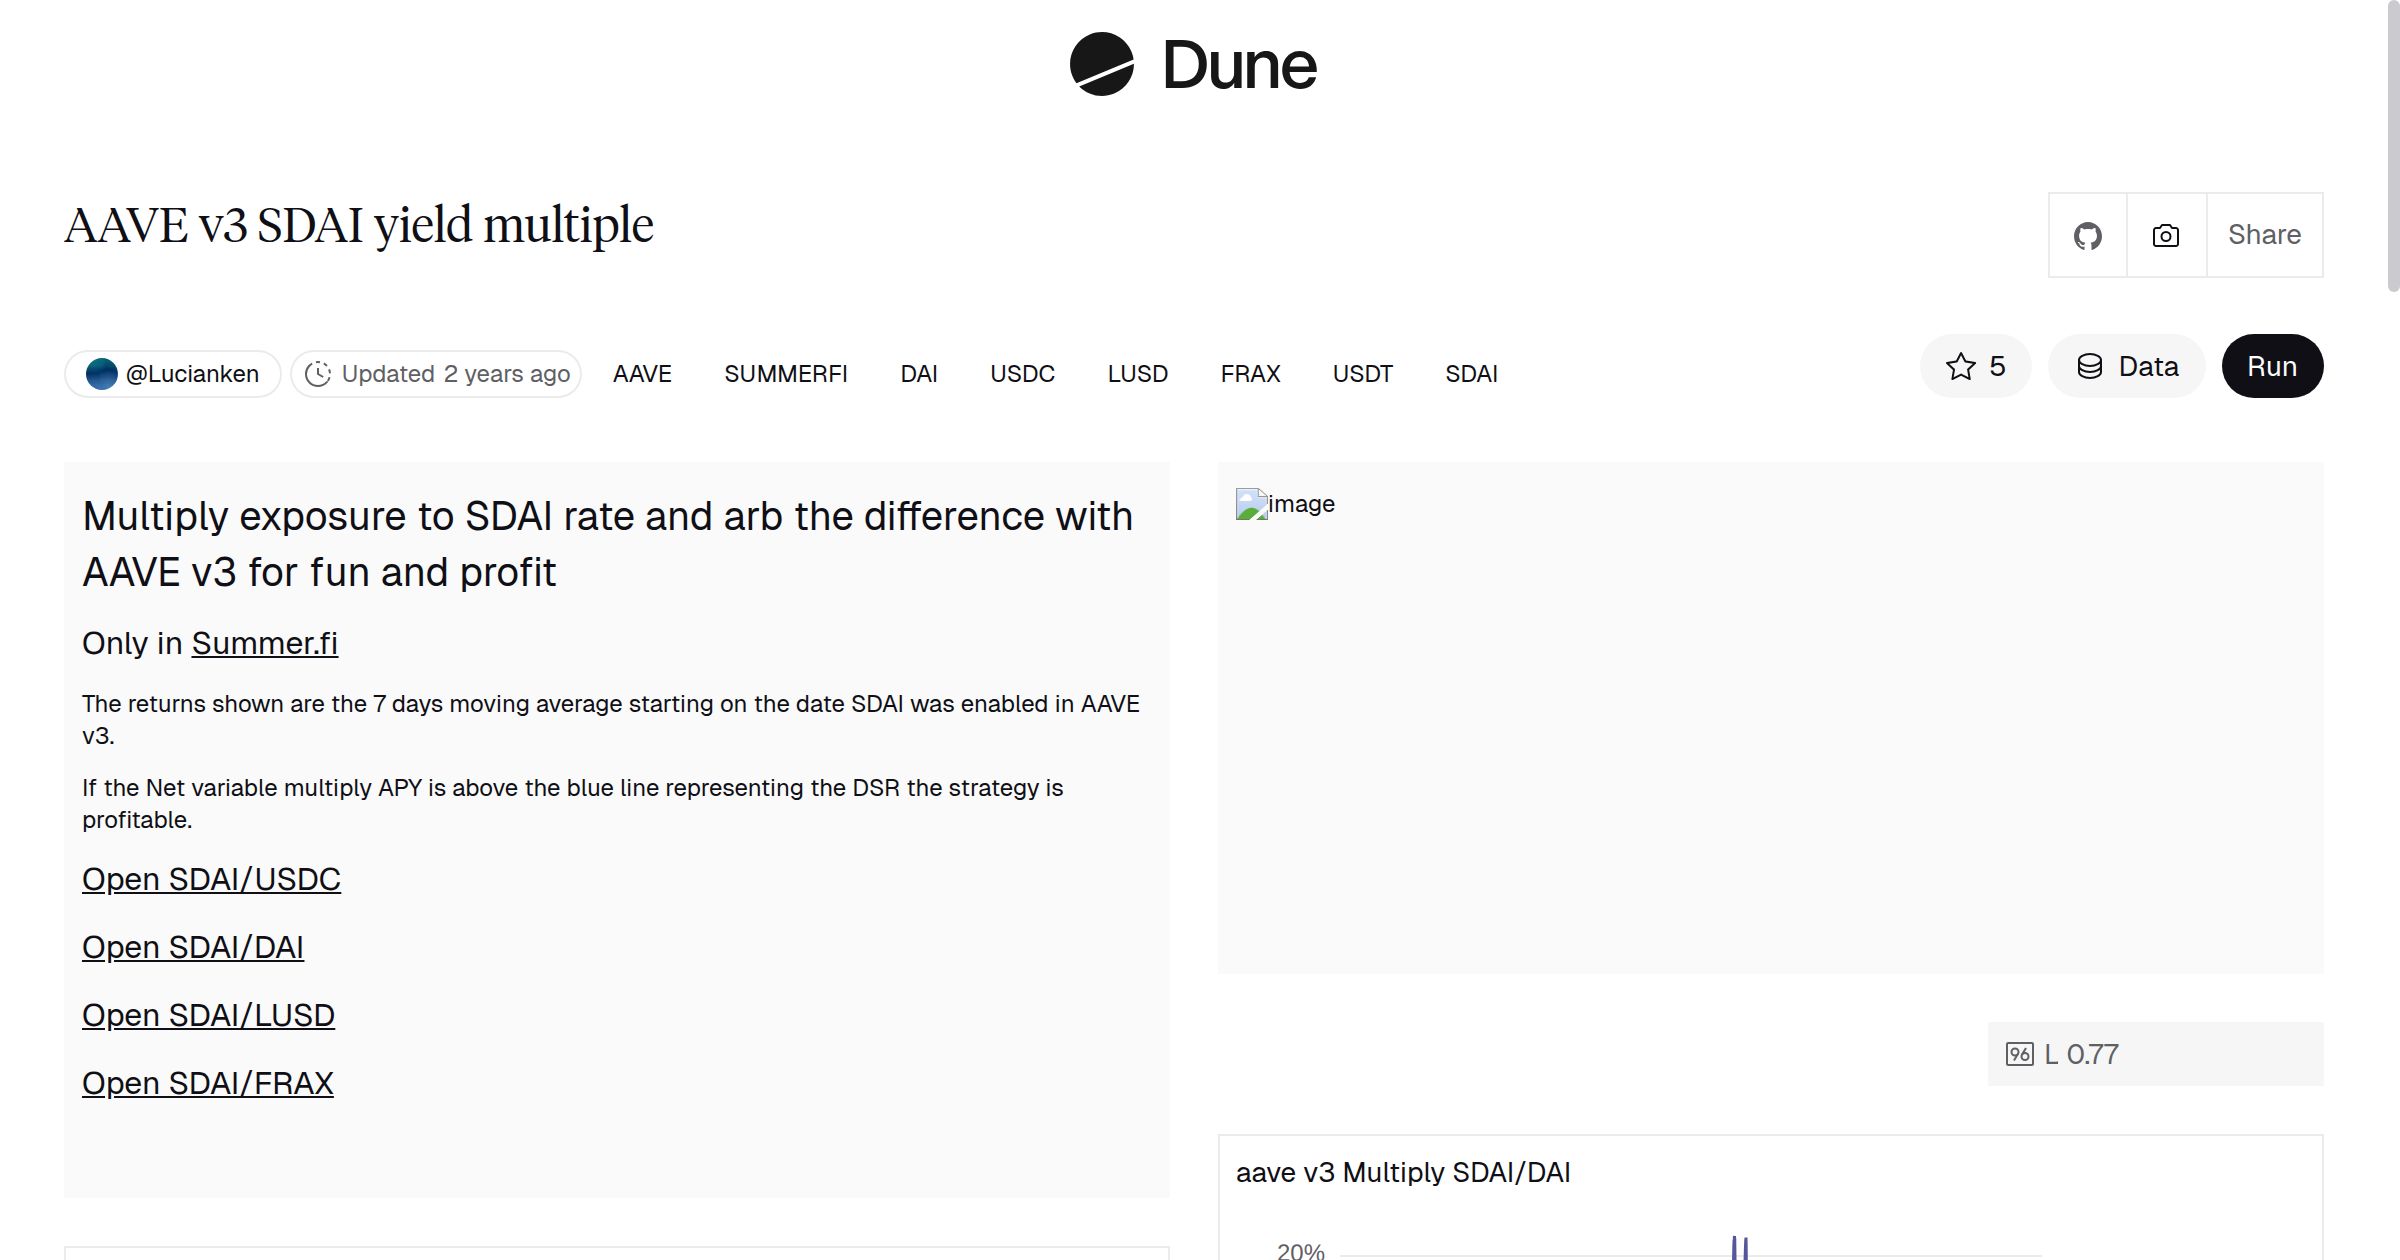Image resolution: width=2400 pixels, height=1260 pixels.
Task: Open SDAI/USDC link
Action: coord(211,879)
